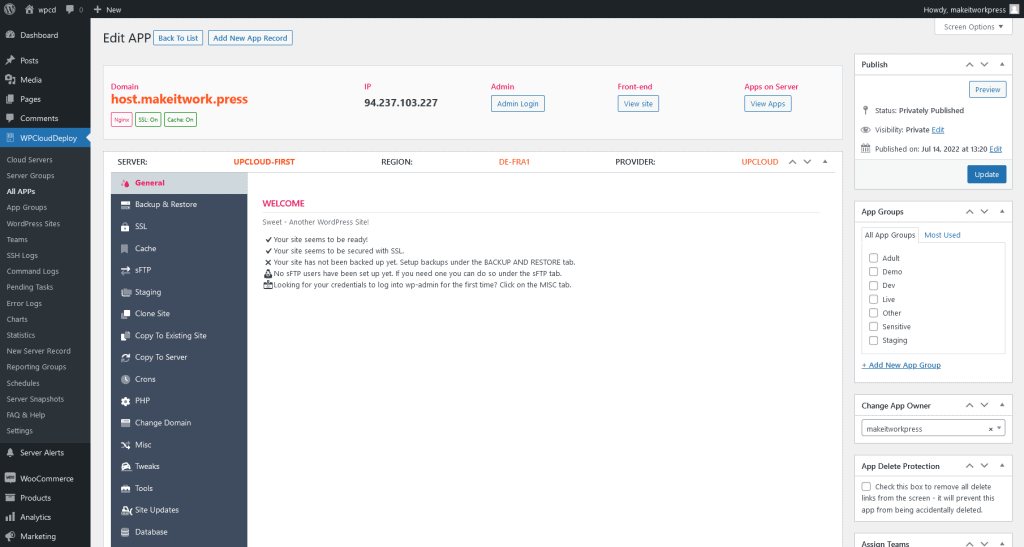Open the Screen Options dropdown
The width and height of the screenshot is (1024, 547).
click(x=973, y=27)
